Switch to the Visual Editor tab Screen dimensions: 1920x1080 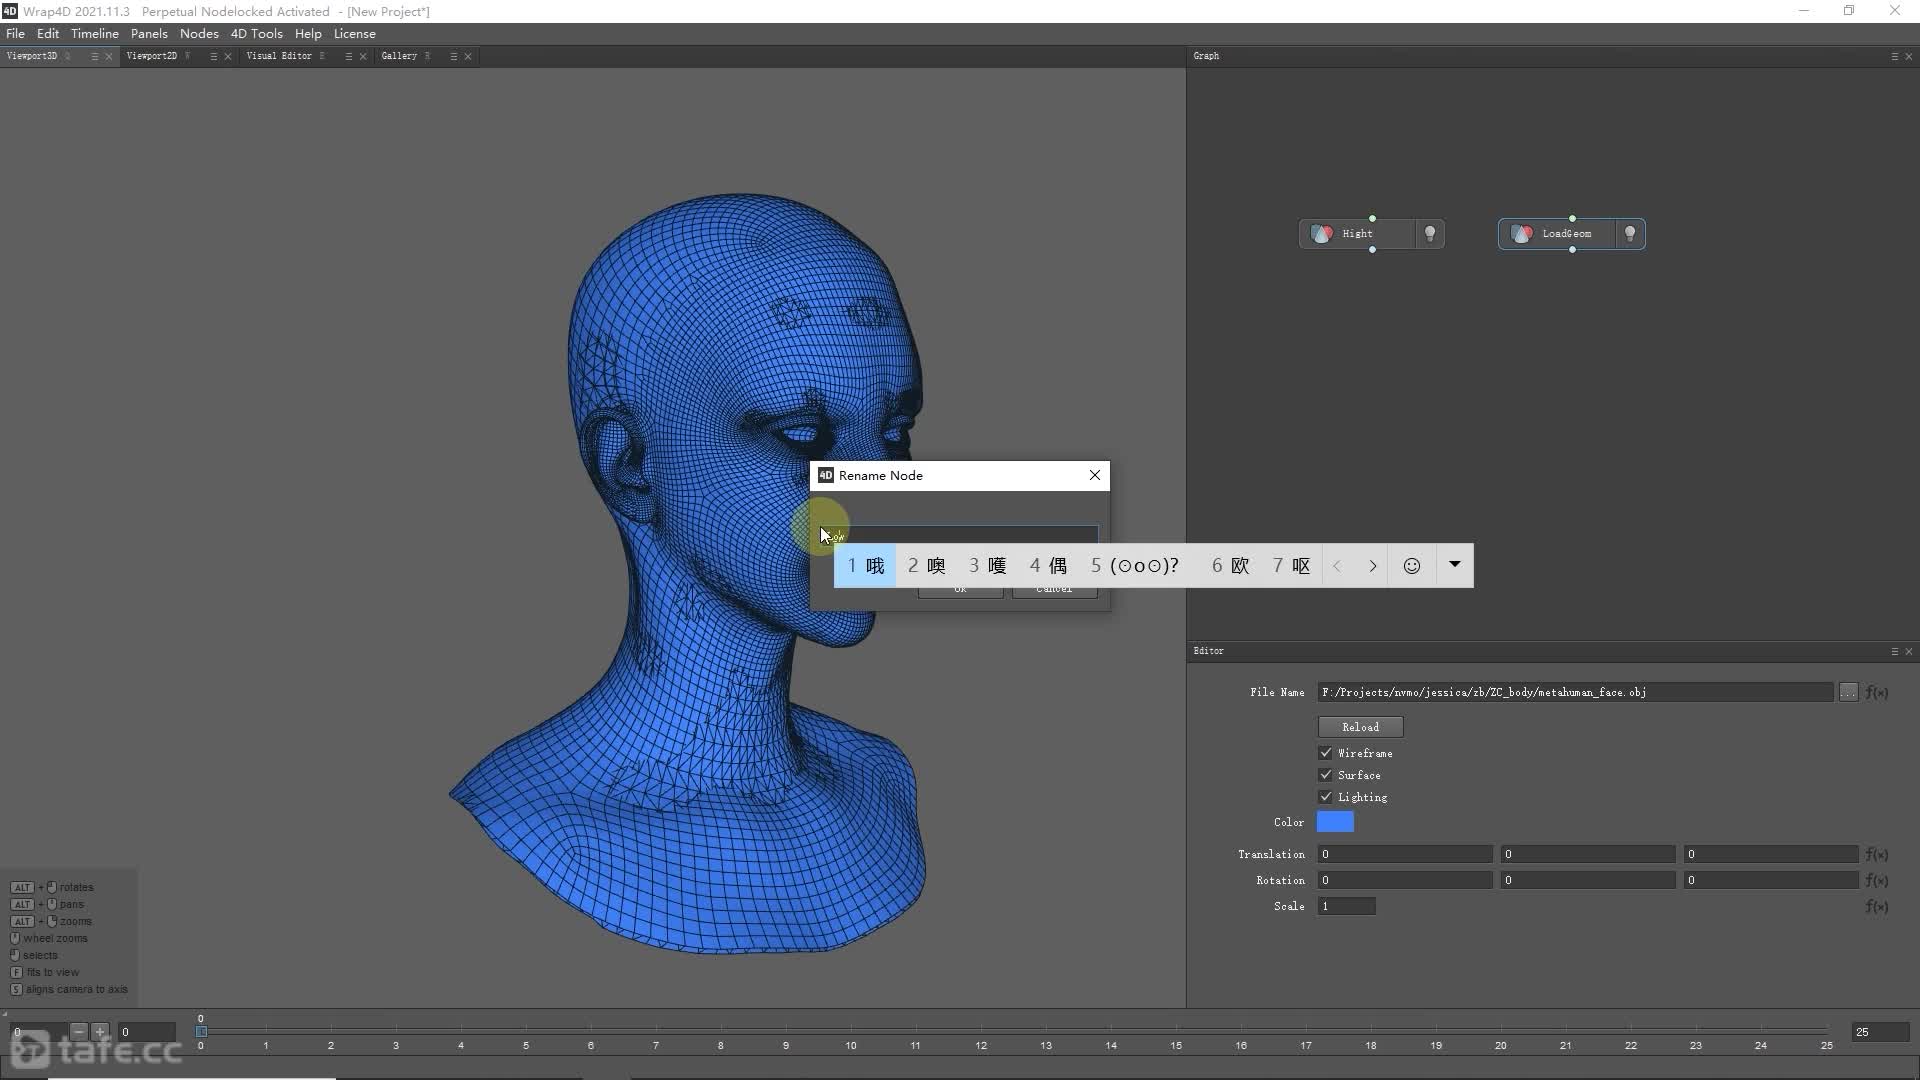pos(279,56)
